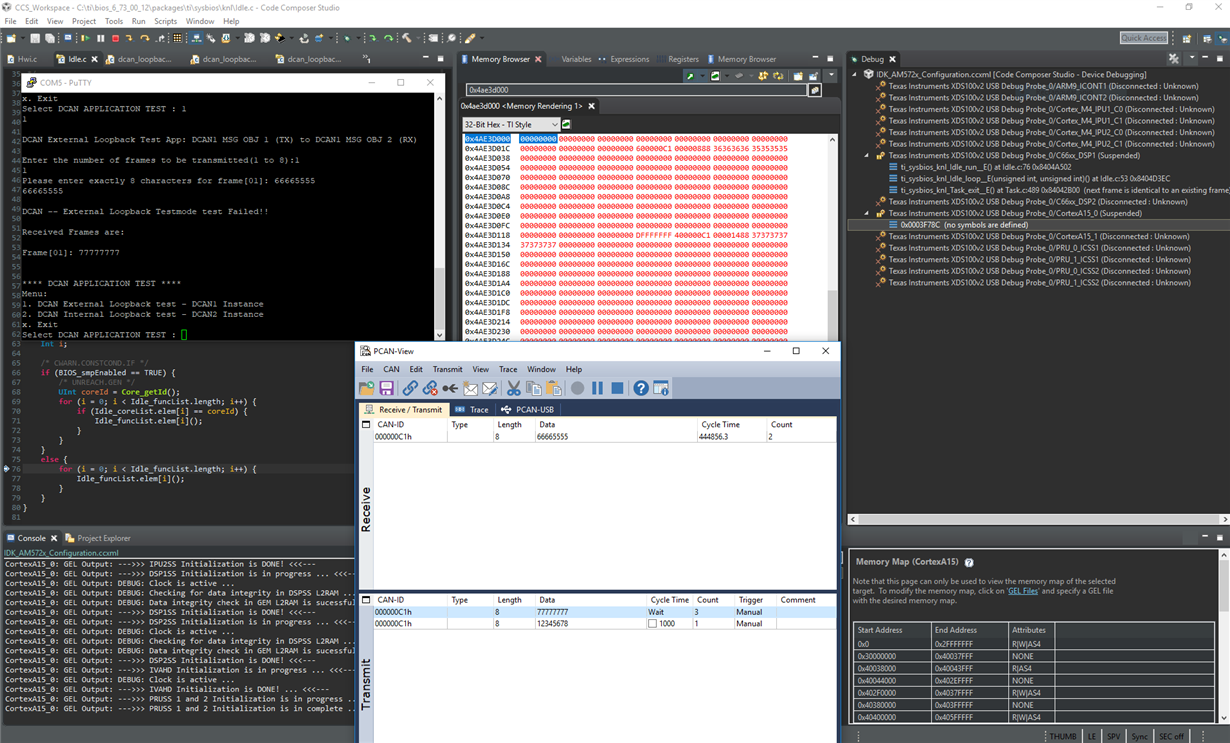Toggle the 1000 cycle time checkbox on transmit message

pos(650,623)
